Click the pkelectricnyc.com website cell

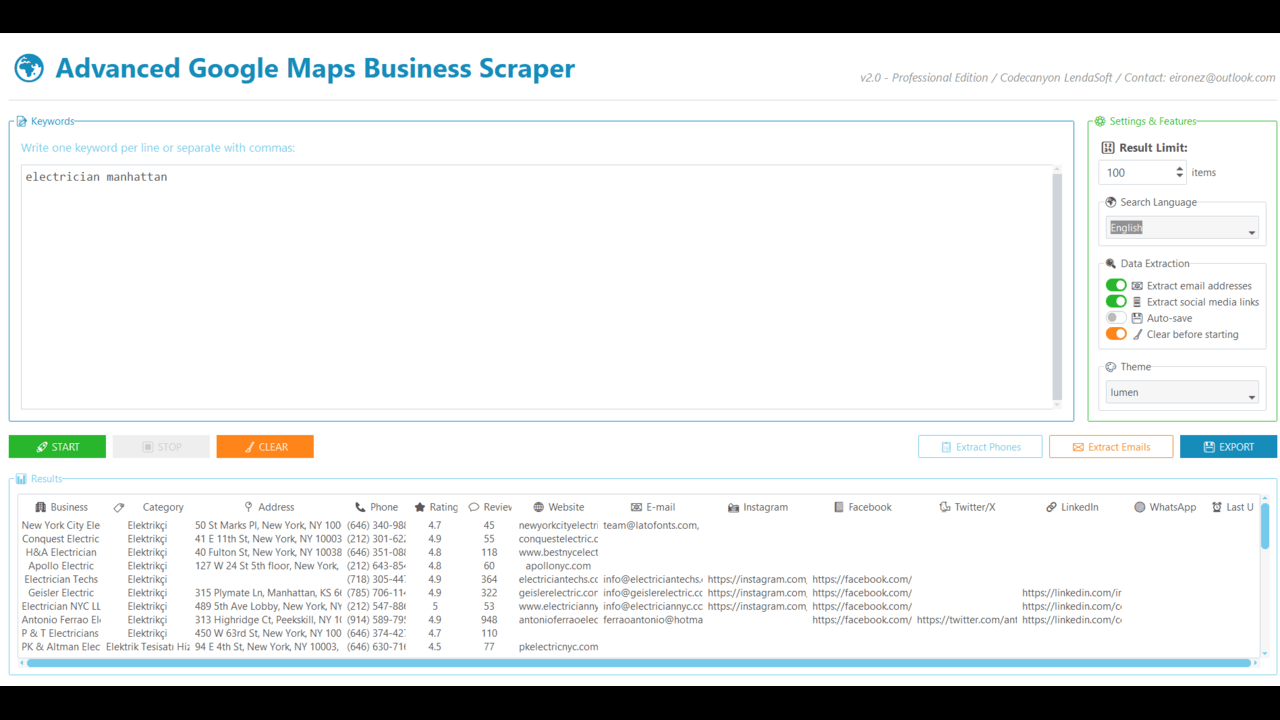coord(558,647)
